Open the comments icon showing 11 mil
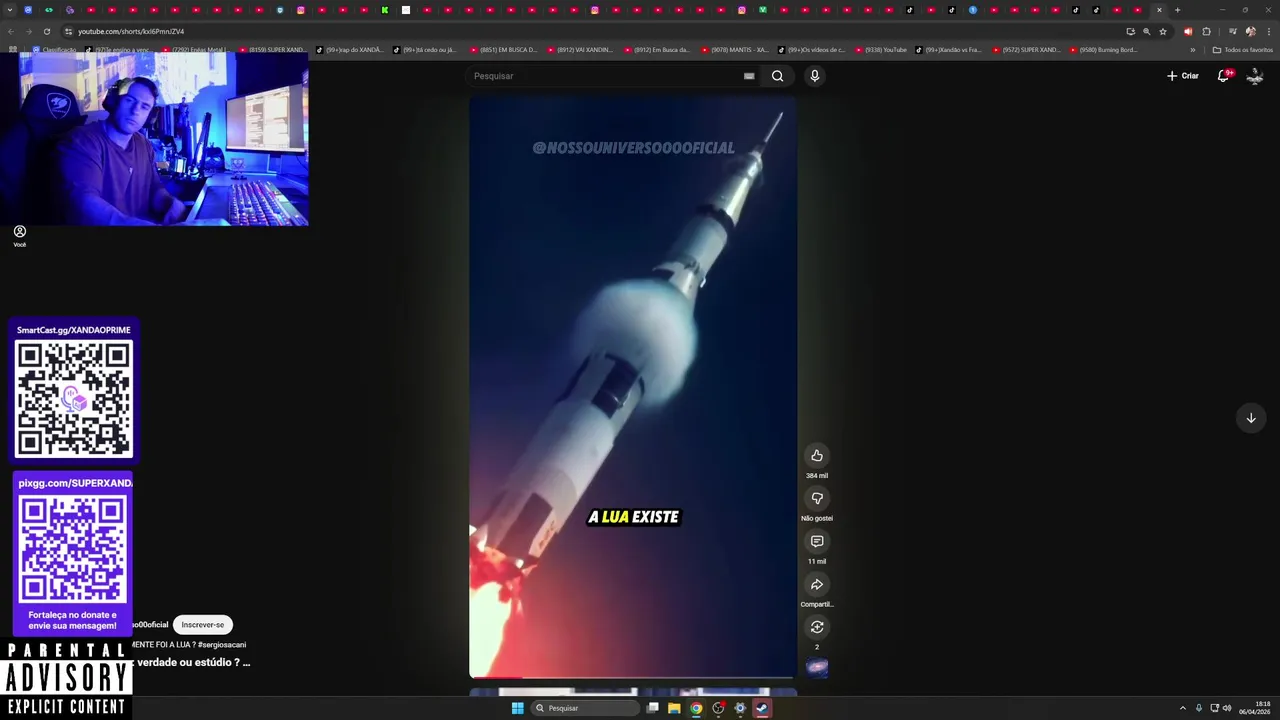1280x720 pixels. pos(817,542)
